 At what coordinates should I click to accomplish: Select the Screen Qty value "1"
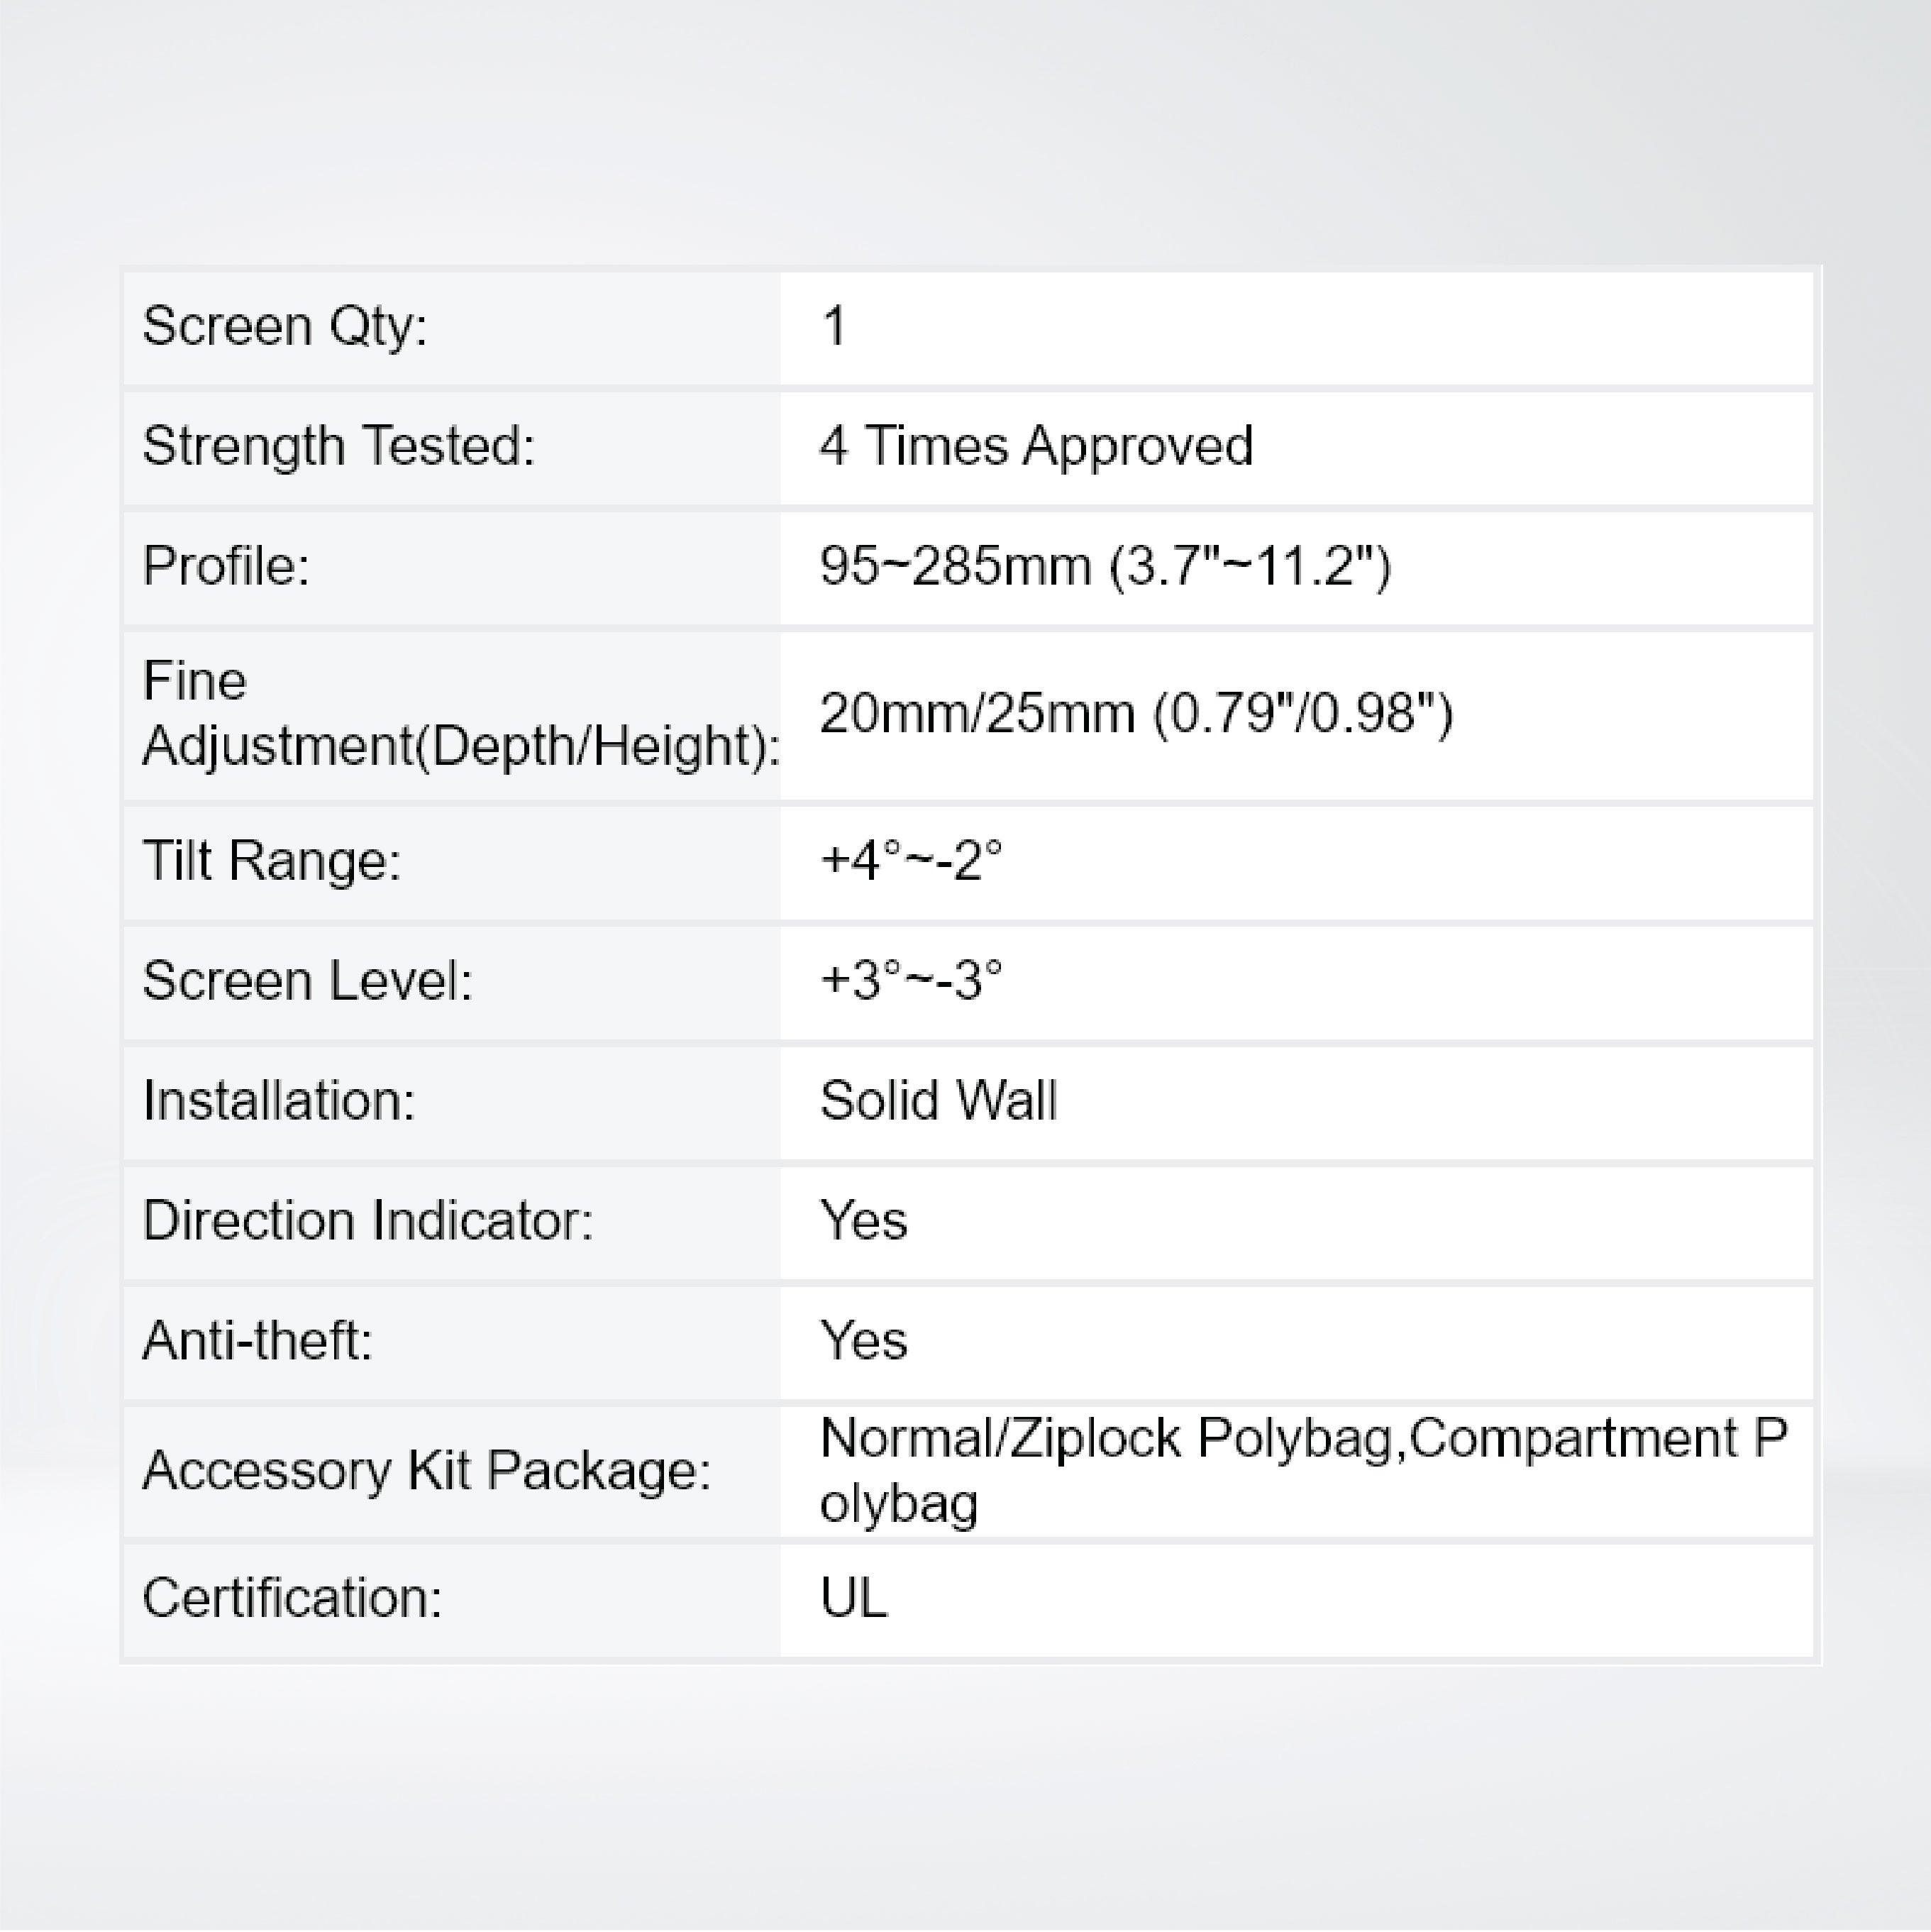point(834,327)
